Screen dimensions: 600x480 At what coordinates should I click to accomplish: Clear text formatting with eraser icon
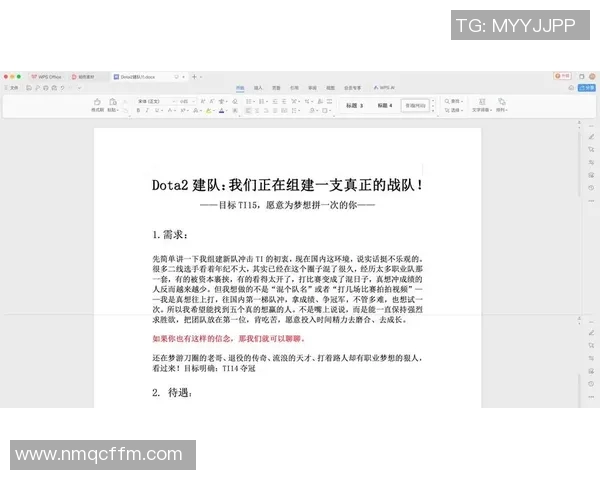pos(235,101)
